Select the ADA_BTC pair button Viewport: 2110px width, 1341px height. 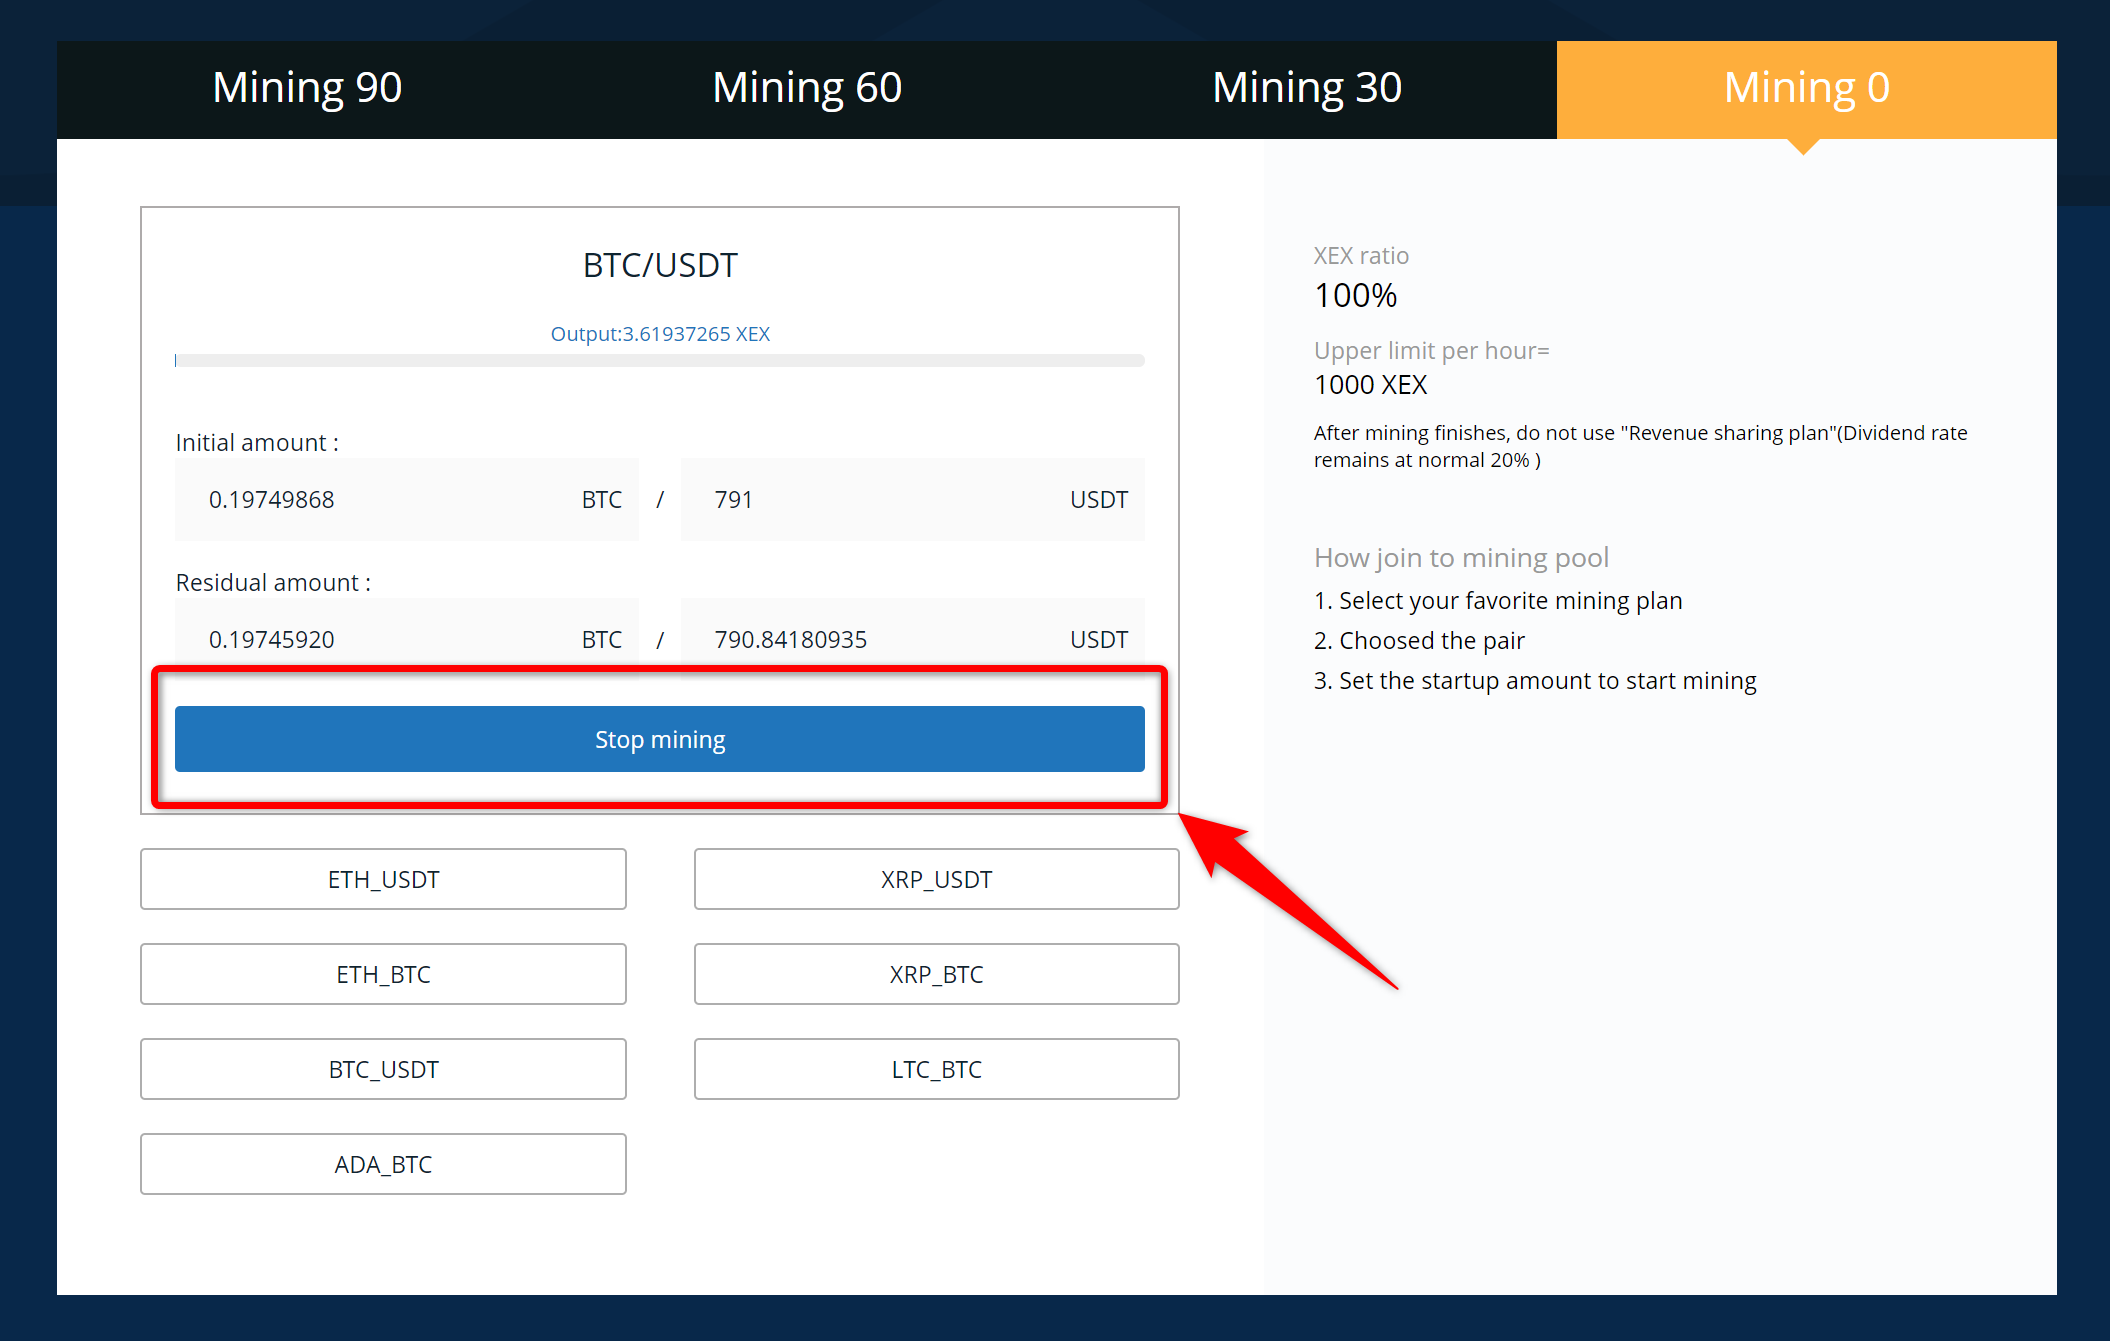click(x=383, y=1164)
